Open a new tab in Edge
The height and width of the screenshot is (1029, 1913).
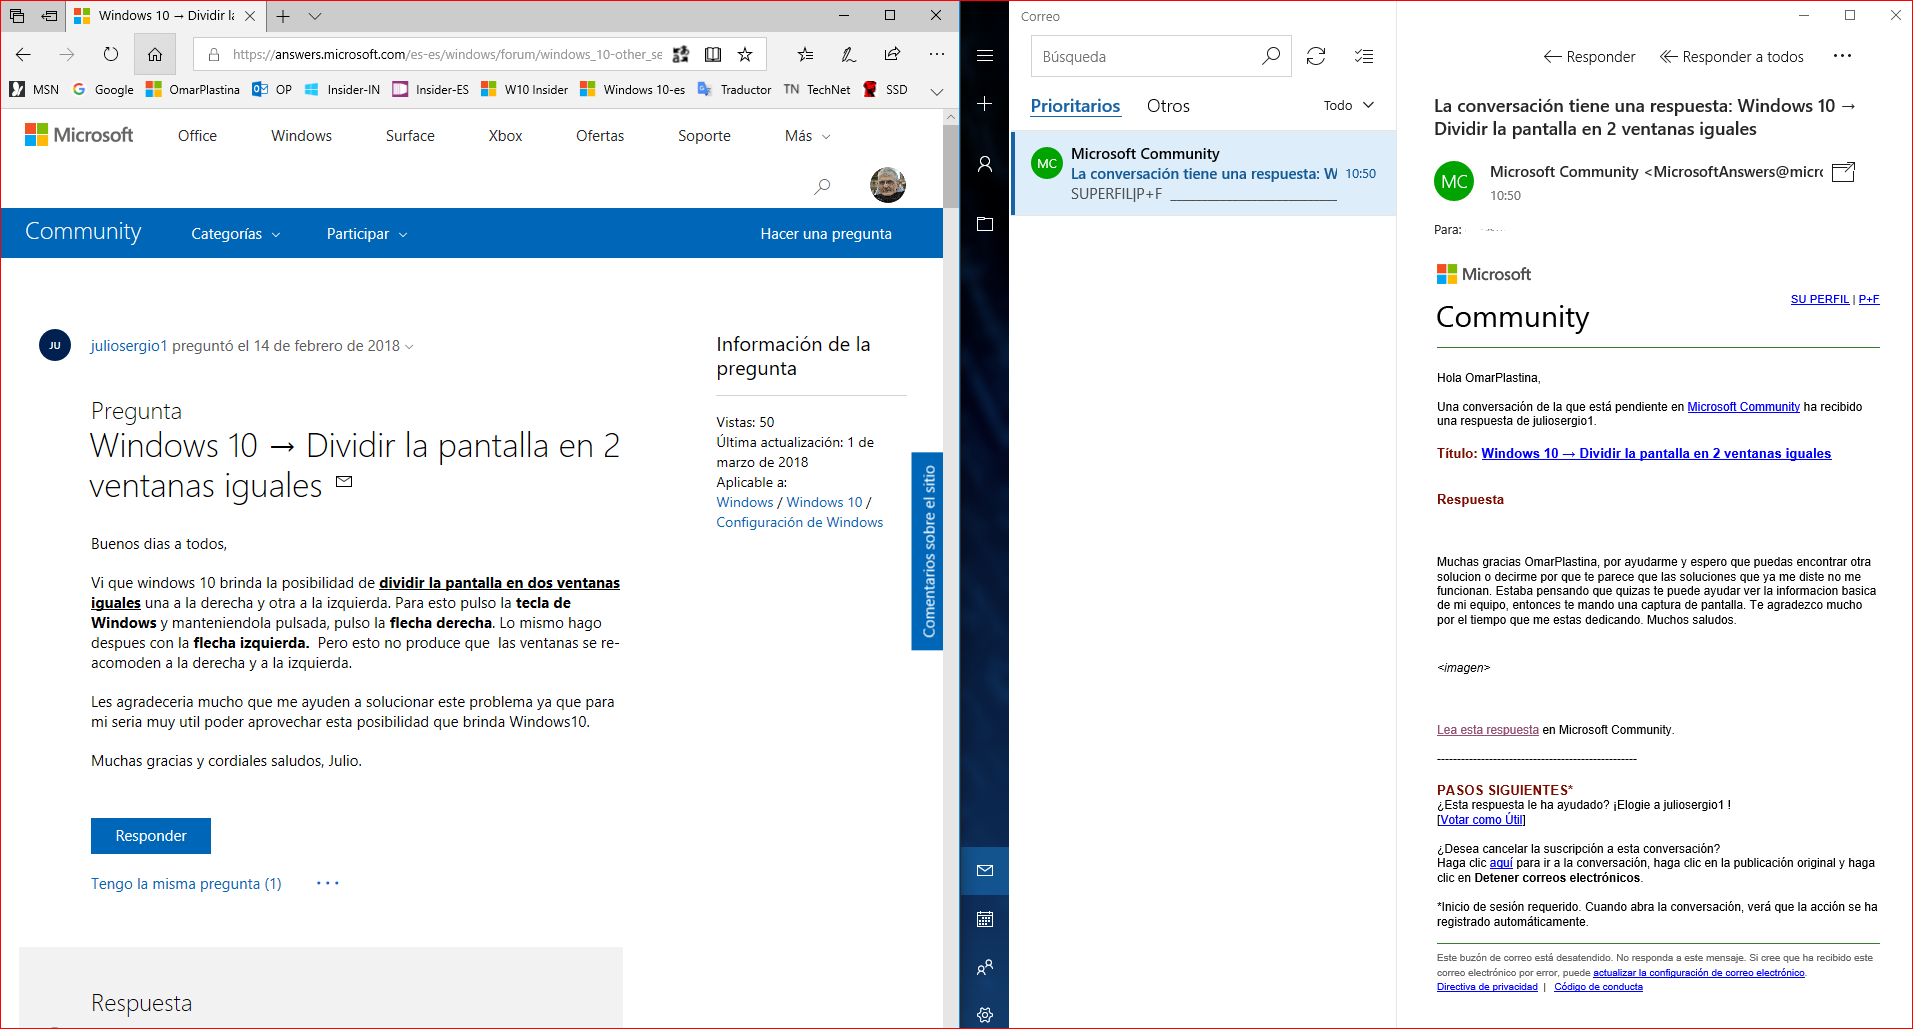click(x=283, y=16)
